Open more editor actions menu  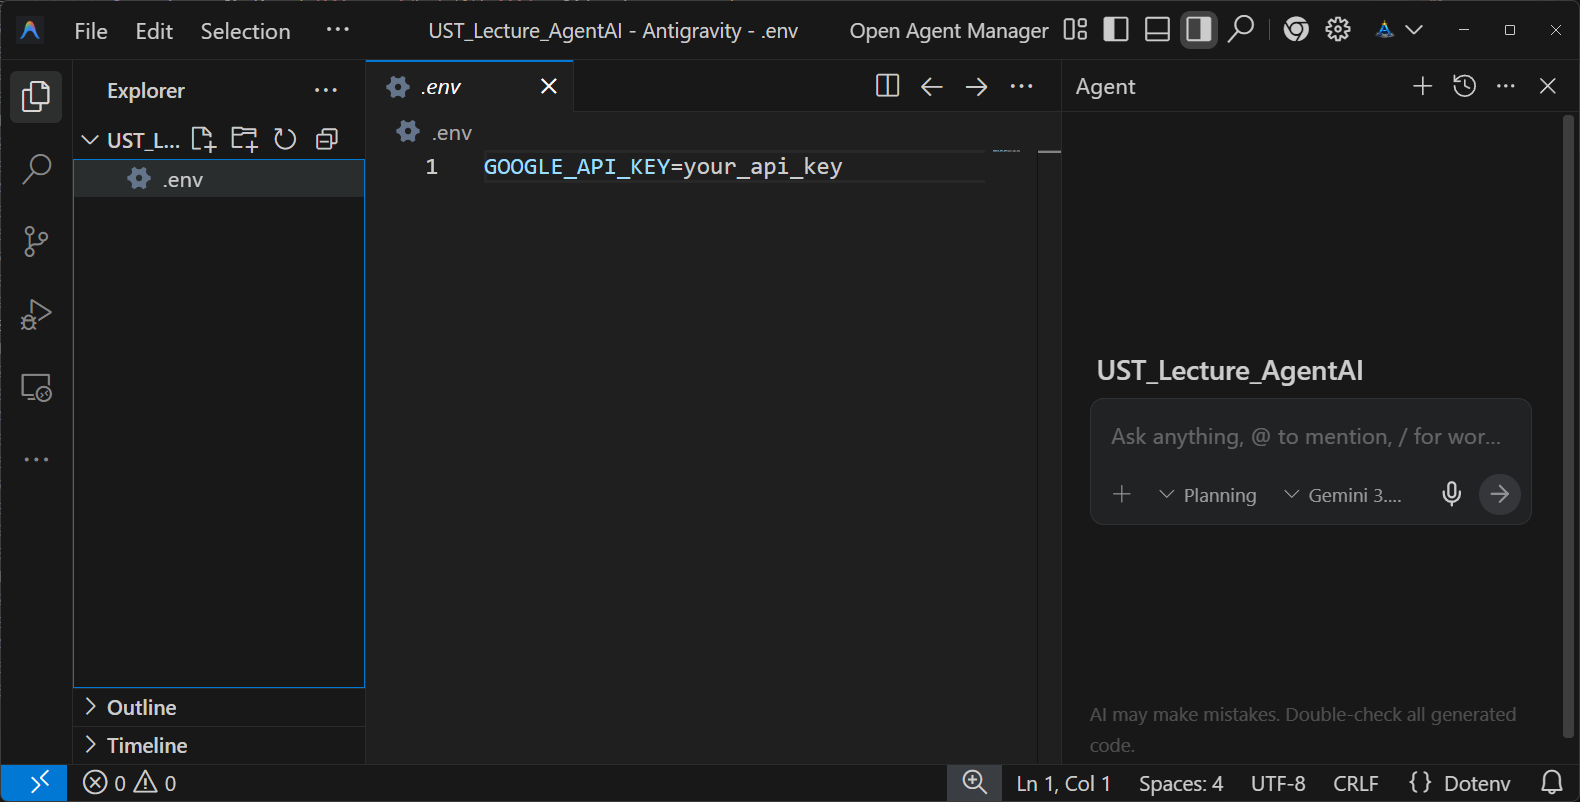tap(1022, 86)
